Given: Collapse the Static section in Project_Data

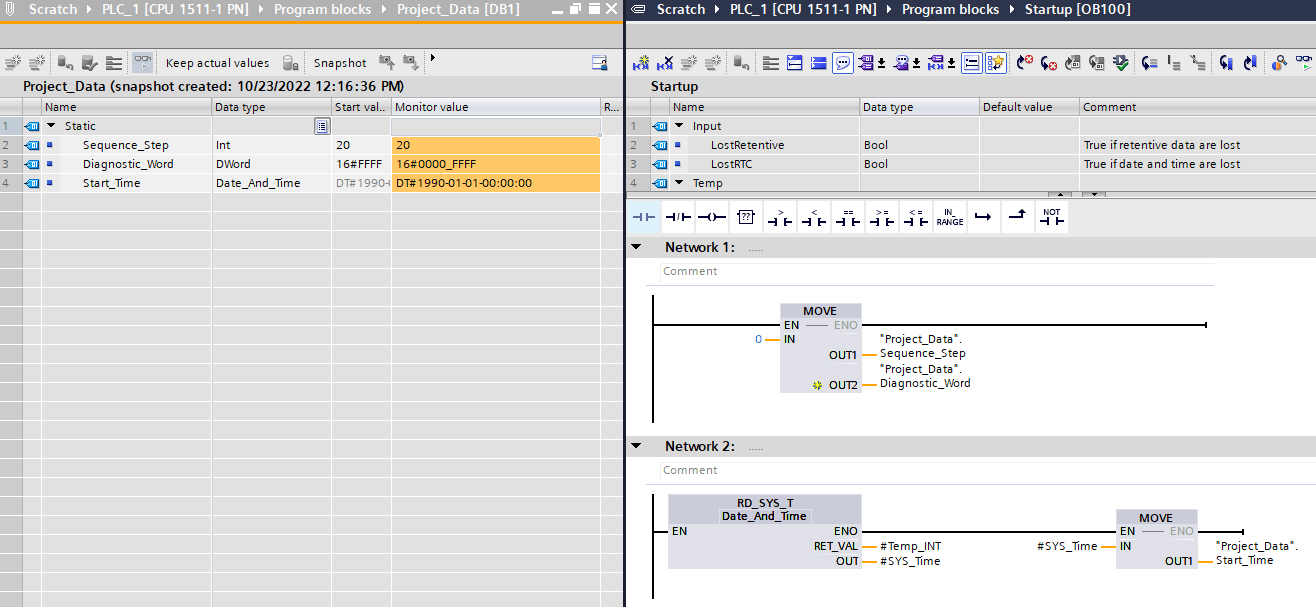Looking at the screenshot, I should pos(51,126).
